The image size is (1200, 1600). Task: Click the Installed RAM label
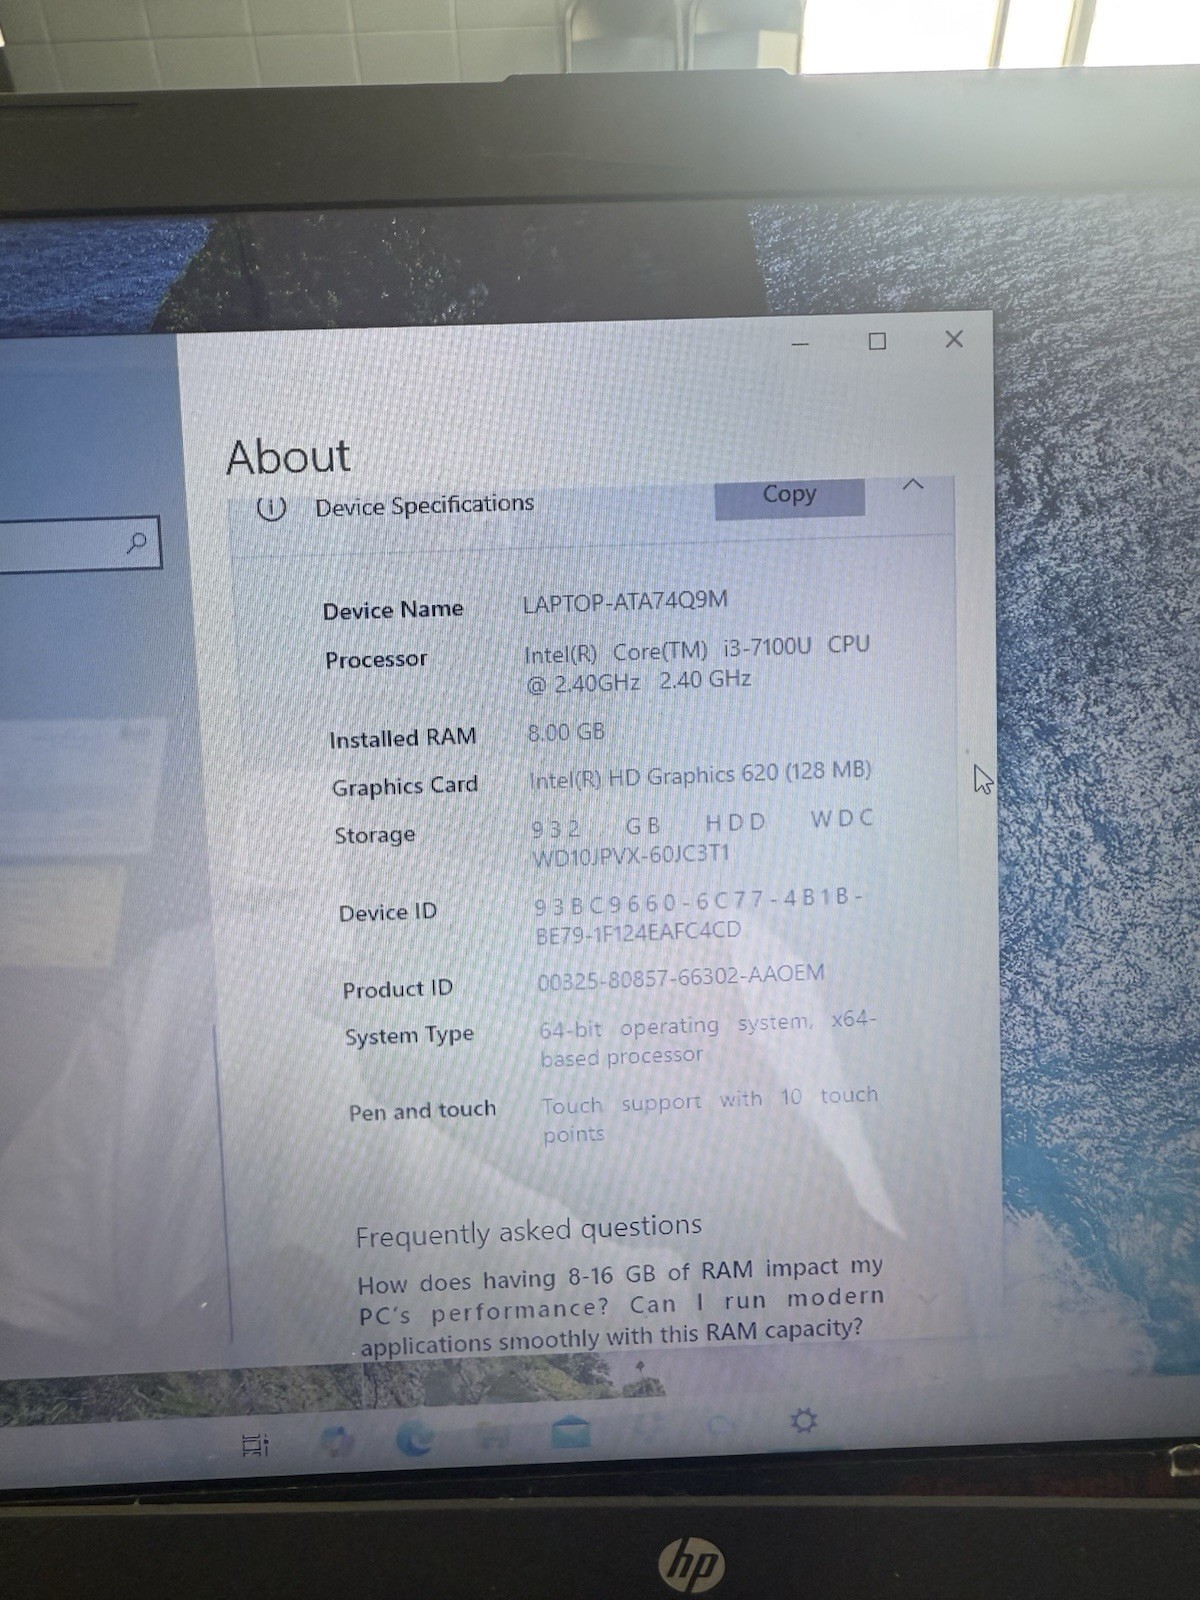click(402, 738)
